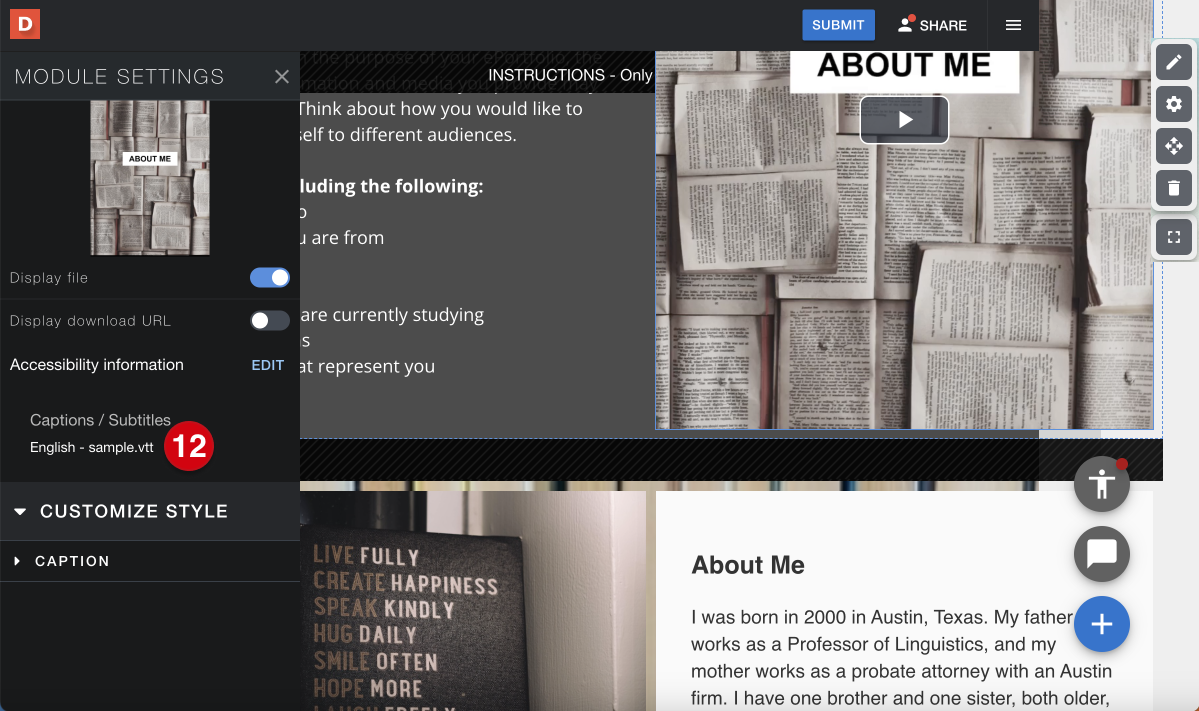Select the move module arrows icon
This screenshot has height=711, width=1199.
click(x=1174, y=146)
